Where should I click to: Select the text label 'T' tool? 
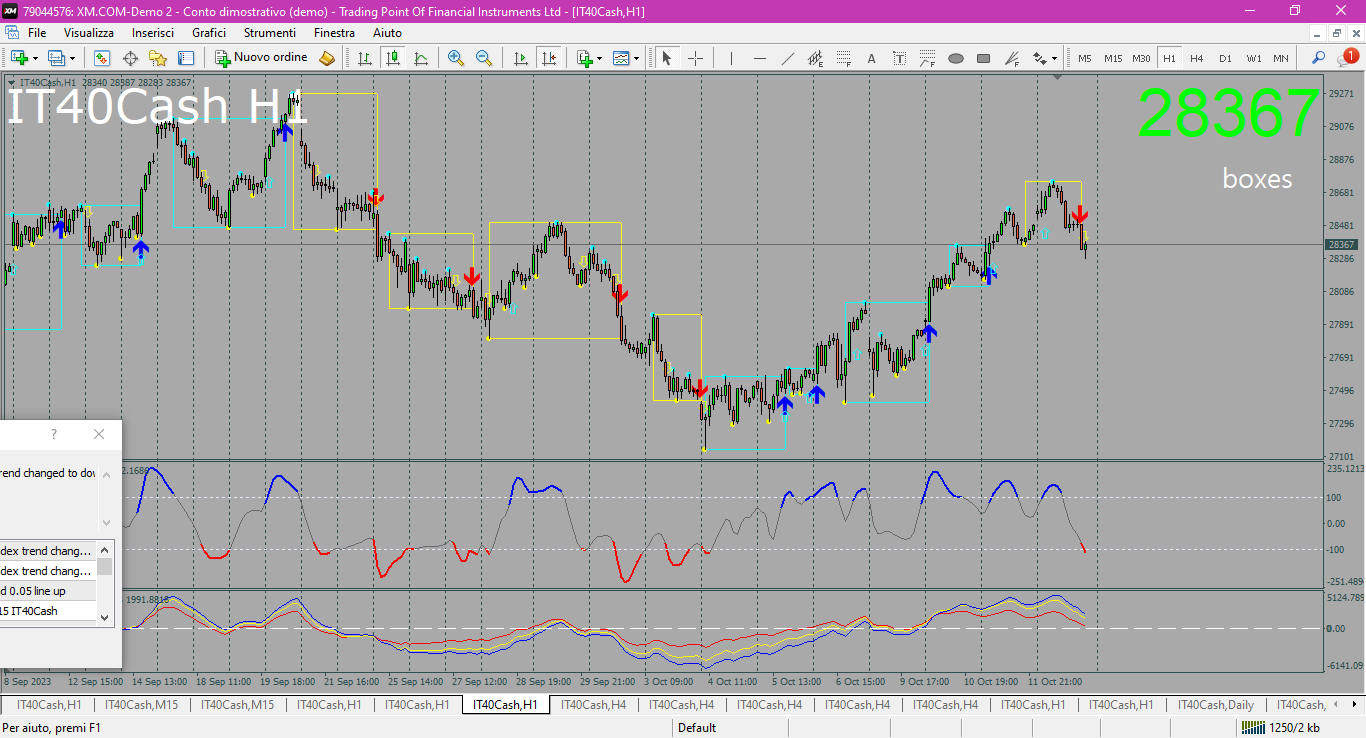899,58
